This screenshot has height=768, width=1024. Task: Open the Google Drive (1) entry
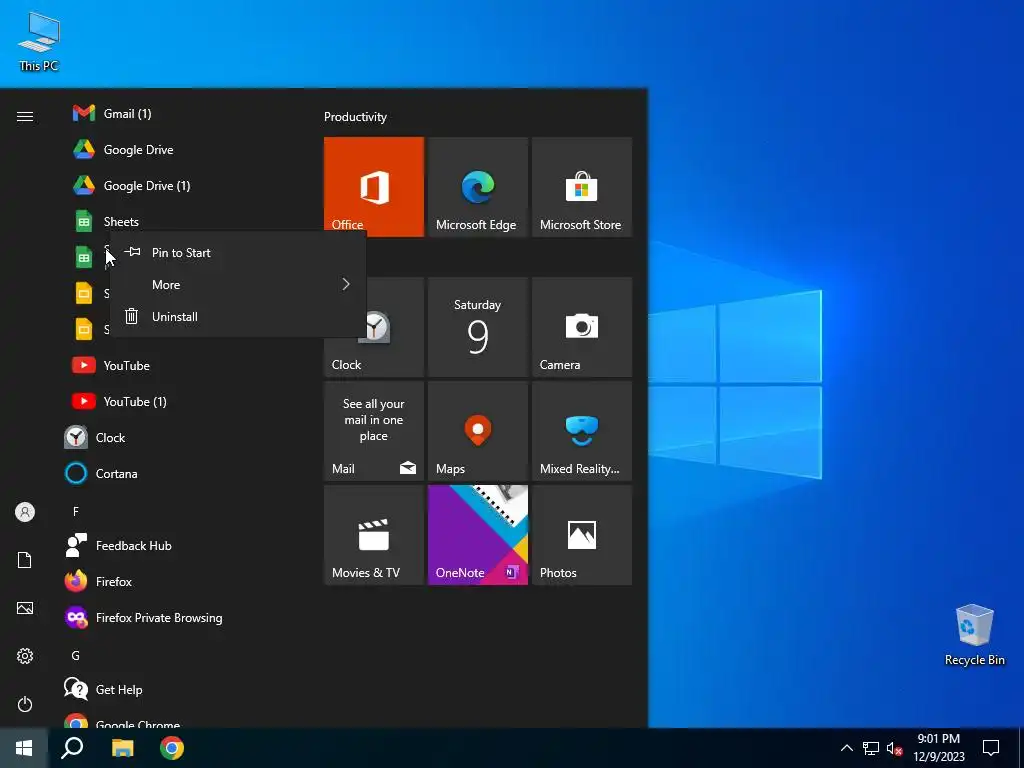pos(183,185)
